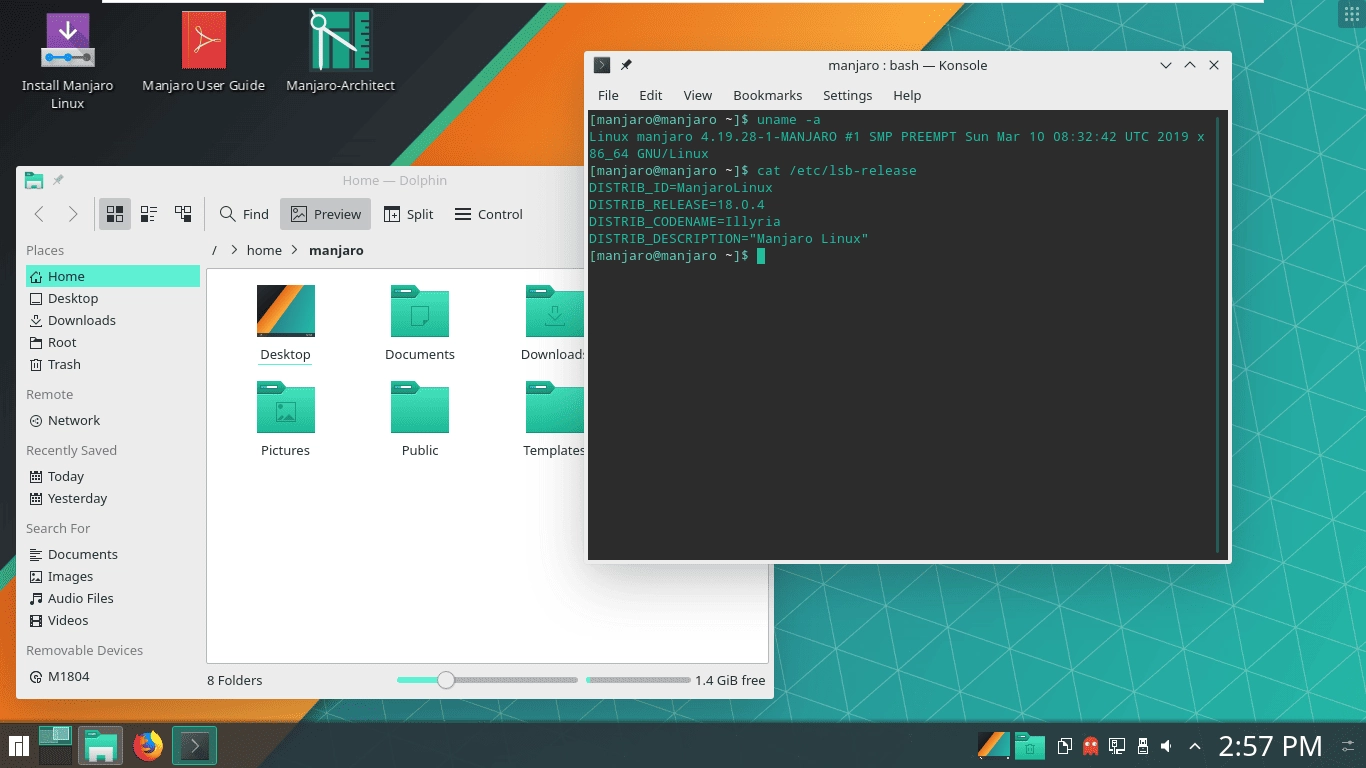Select Today under Recently Saved
This screenshot has width=1366, height=768.
(113, 476)
